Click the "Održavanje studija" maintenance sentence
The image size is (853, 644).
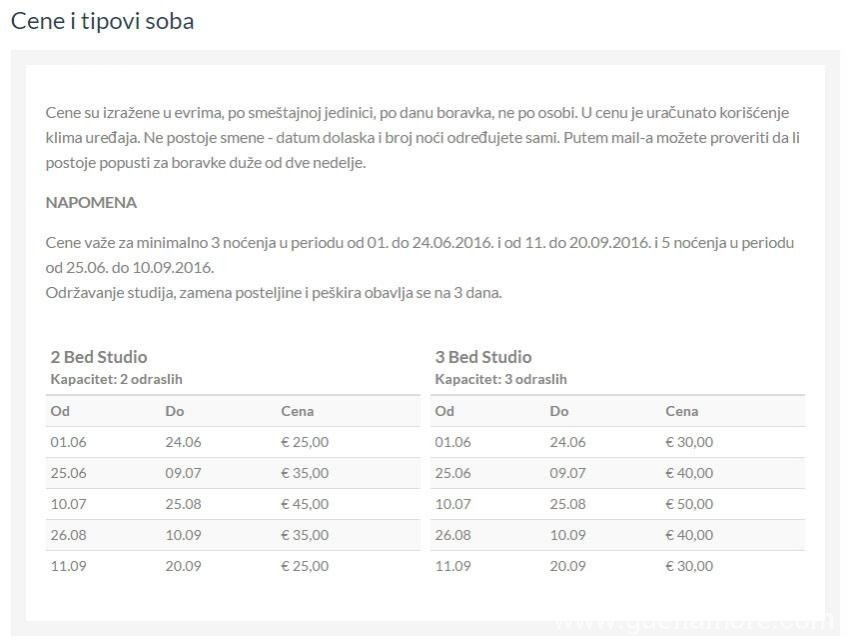point(273,293)
